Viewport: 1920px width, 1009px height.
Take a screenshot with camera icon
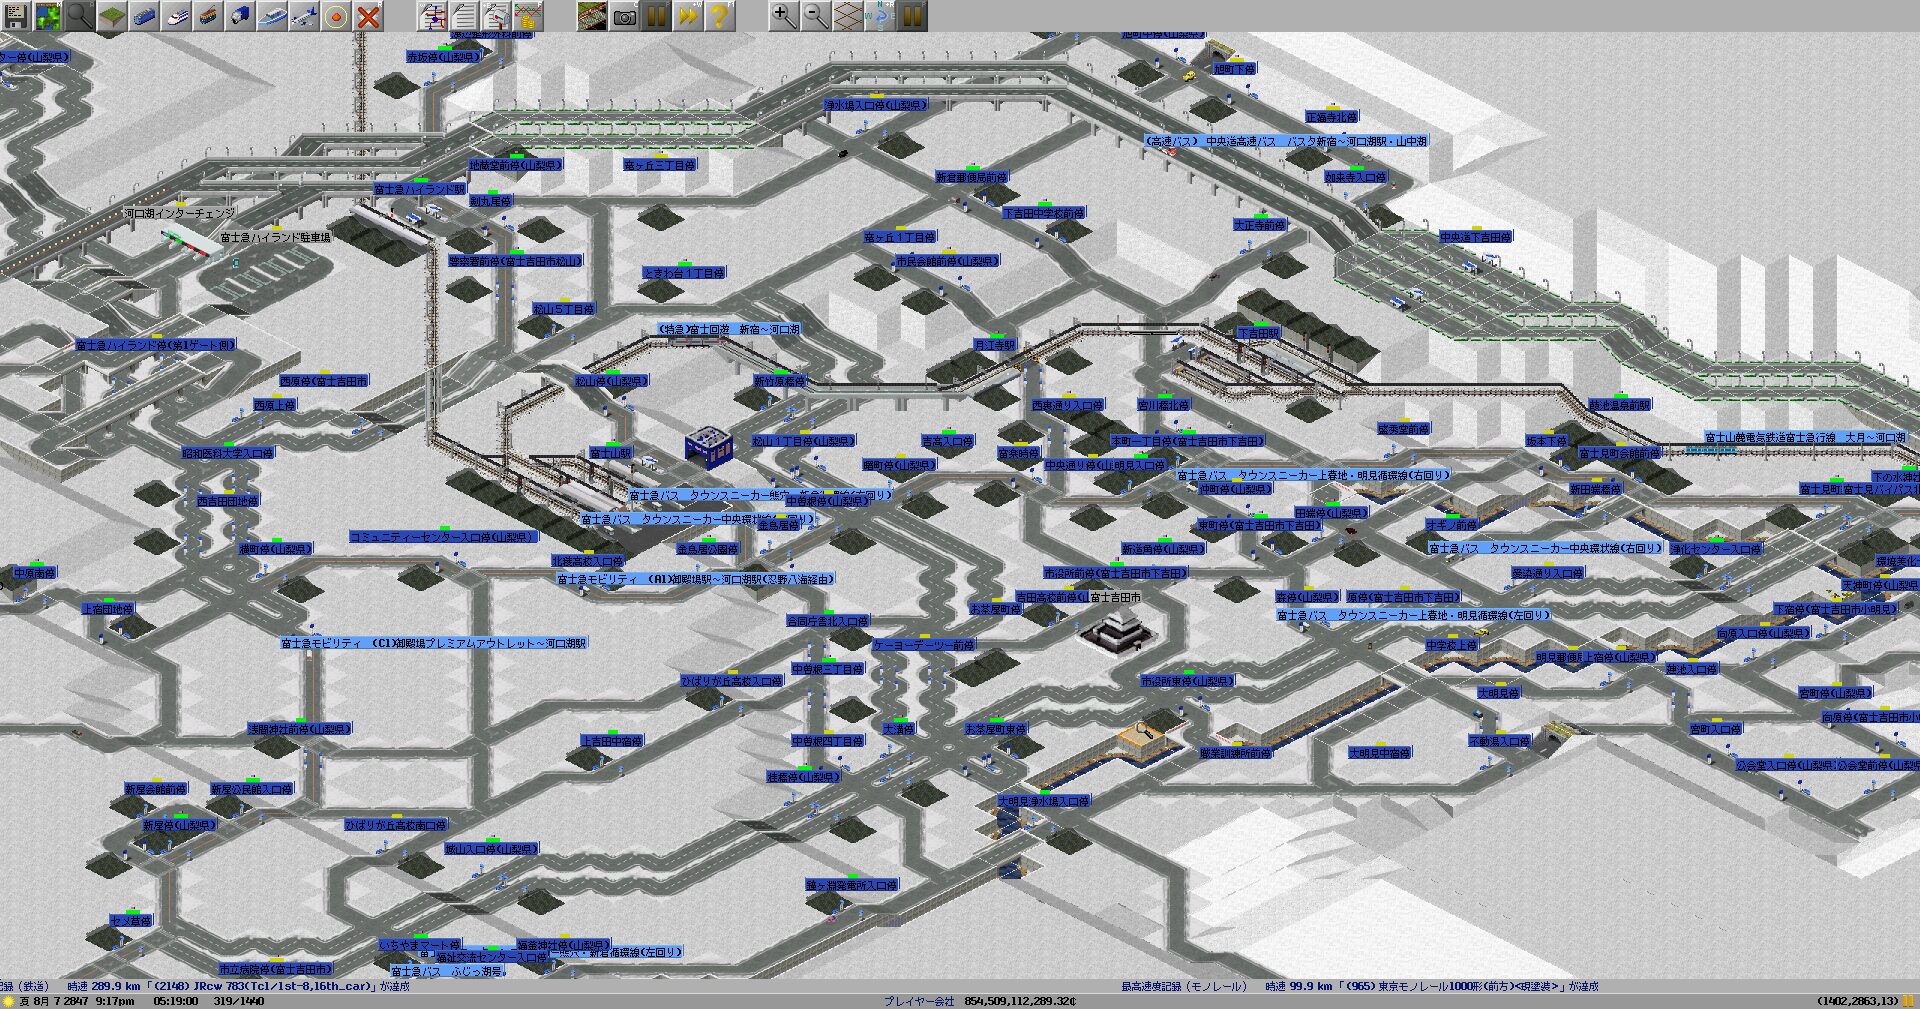coord(625,16)
